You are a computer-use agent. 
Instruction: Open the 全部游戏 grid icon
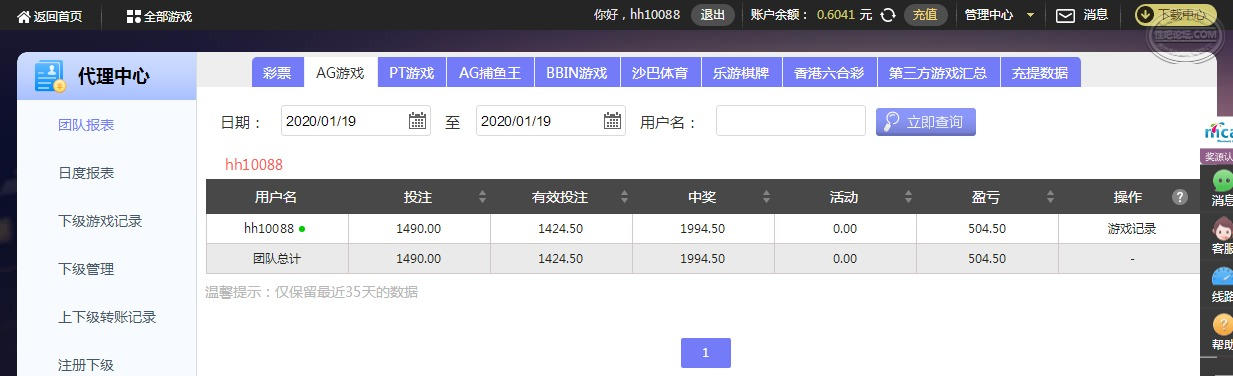[x=134, y=16]
